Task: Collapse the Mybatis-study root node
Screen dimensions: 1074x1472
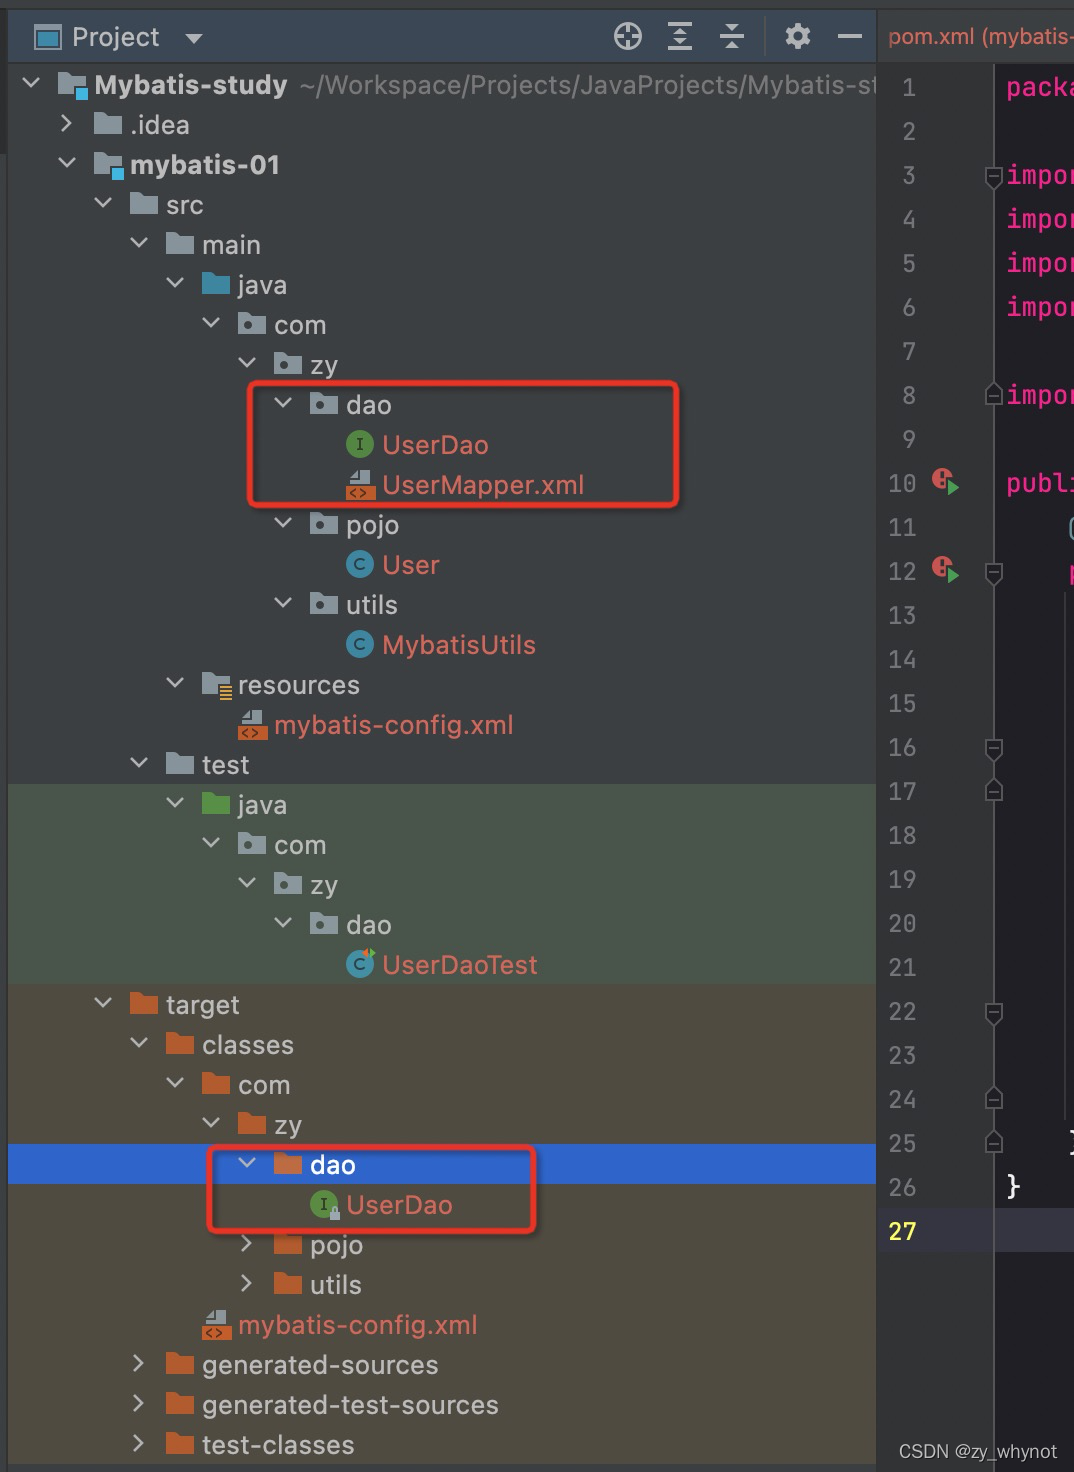Action: tap(31, 83)
